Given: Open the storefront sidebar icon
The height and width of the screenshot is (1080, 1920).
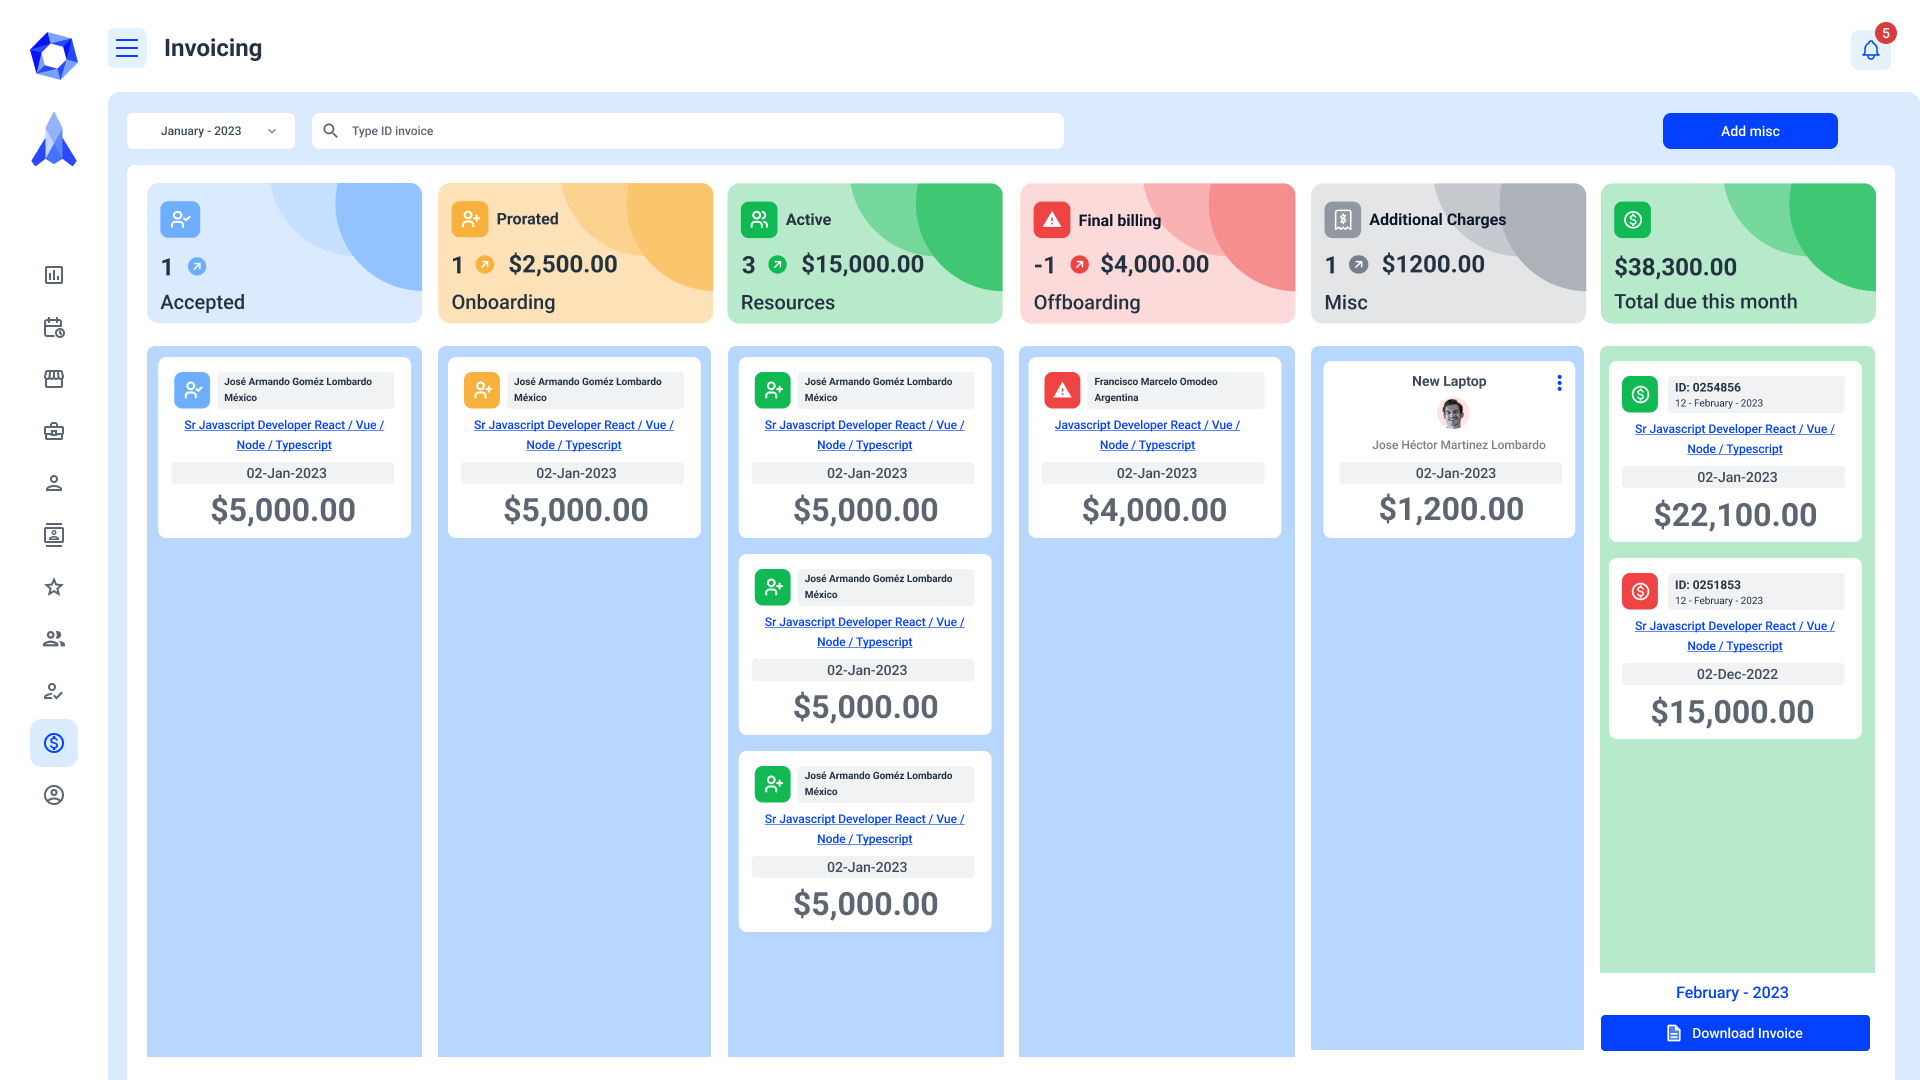Looking at the screenshot, I should pyautogui.click(x=54, y=379).
